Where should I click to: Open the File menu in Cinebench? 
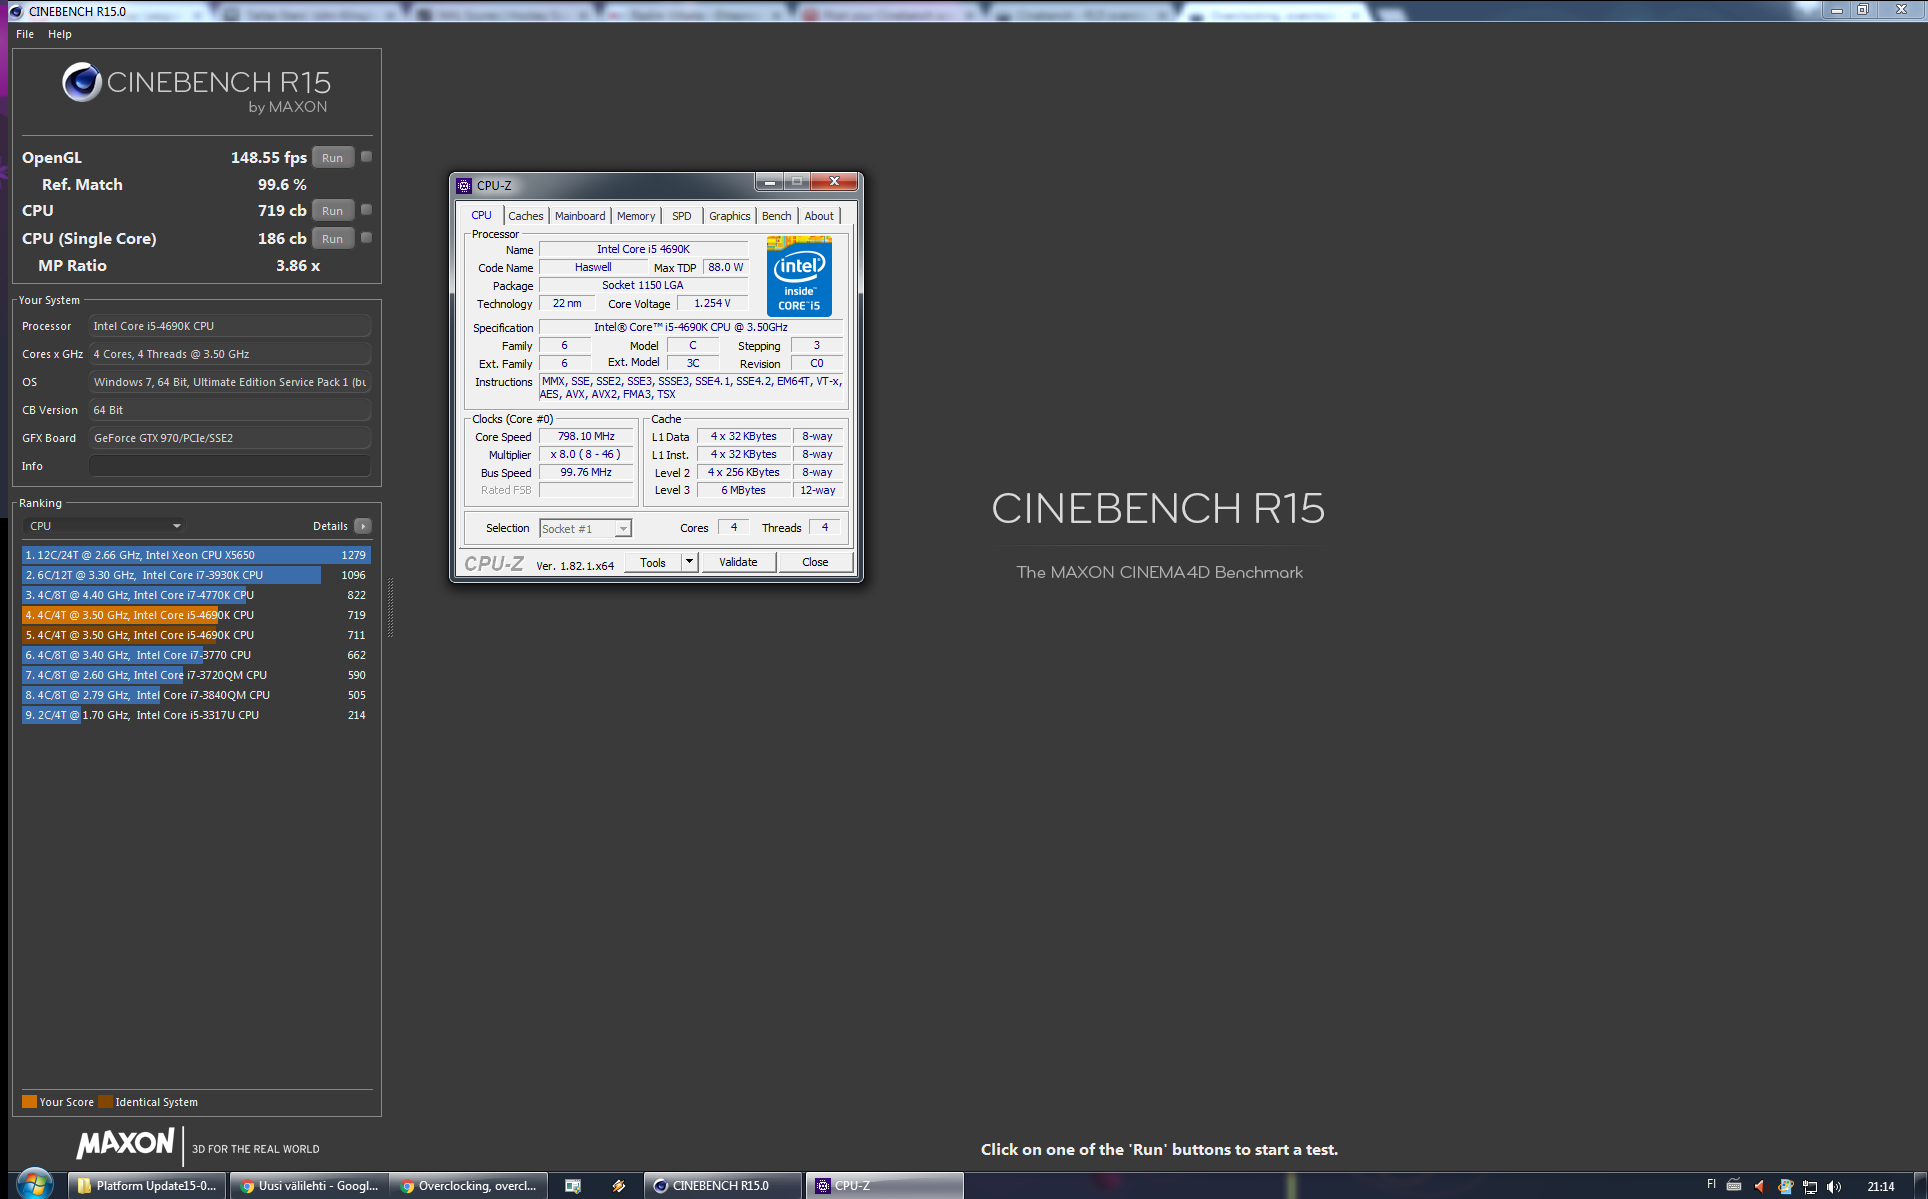[x=25, y=34]
